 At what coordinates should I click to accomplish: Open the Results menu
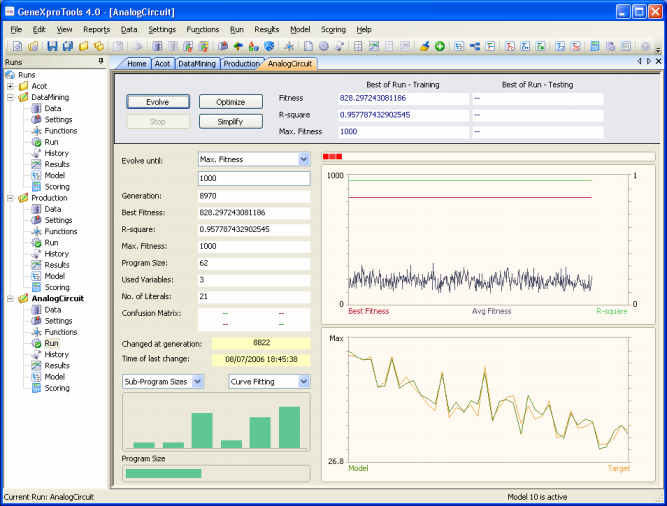click(x=267, y=29)
